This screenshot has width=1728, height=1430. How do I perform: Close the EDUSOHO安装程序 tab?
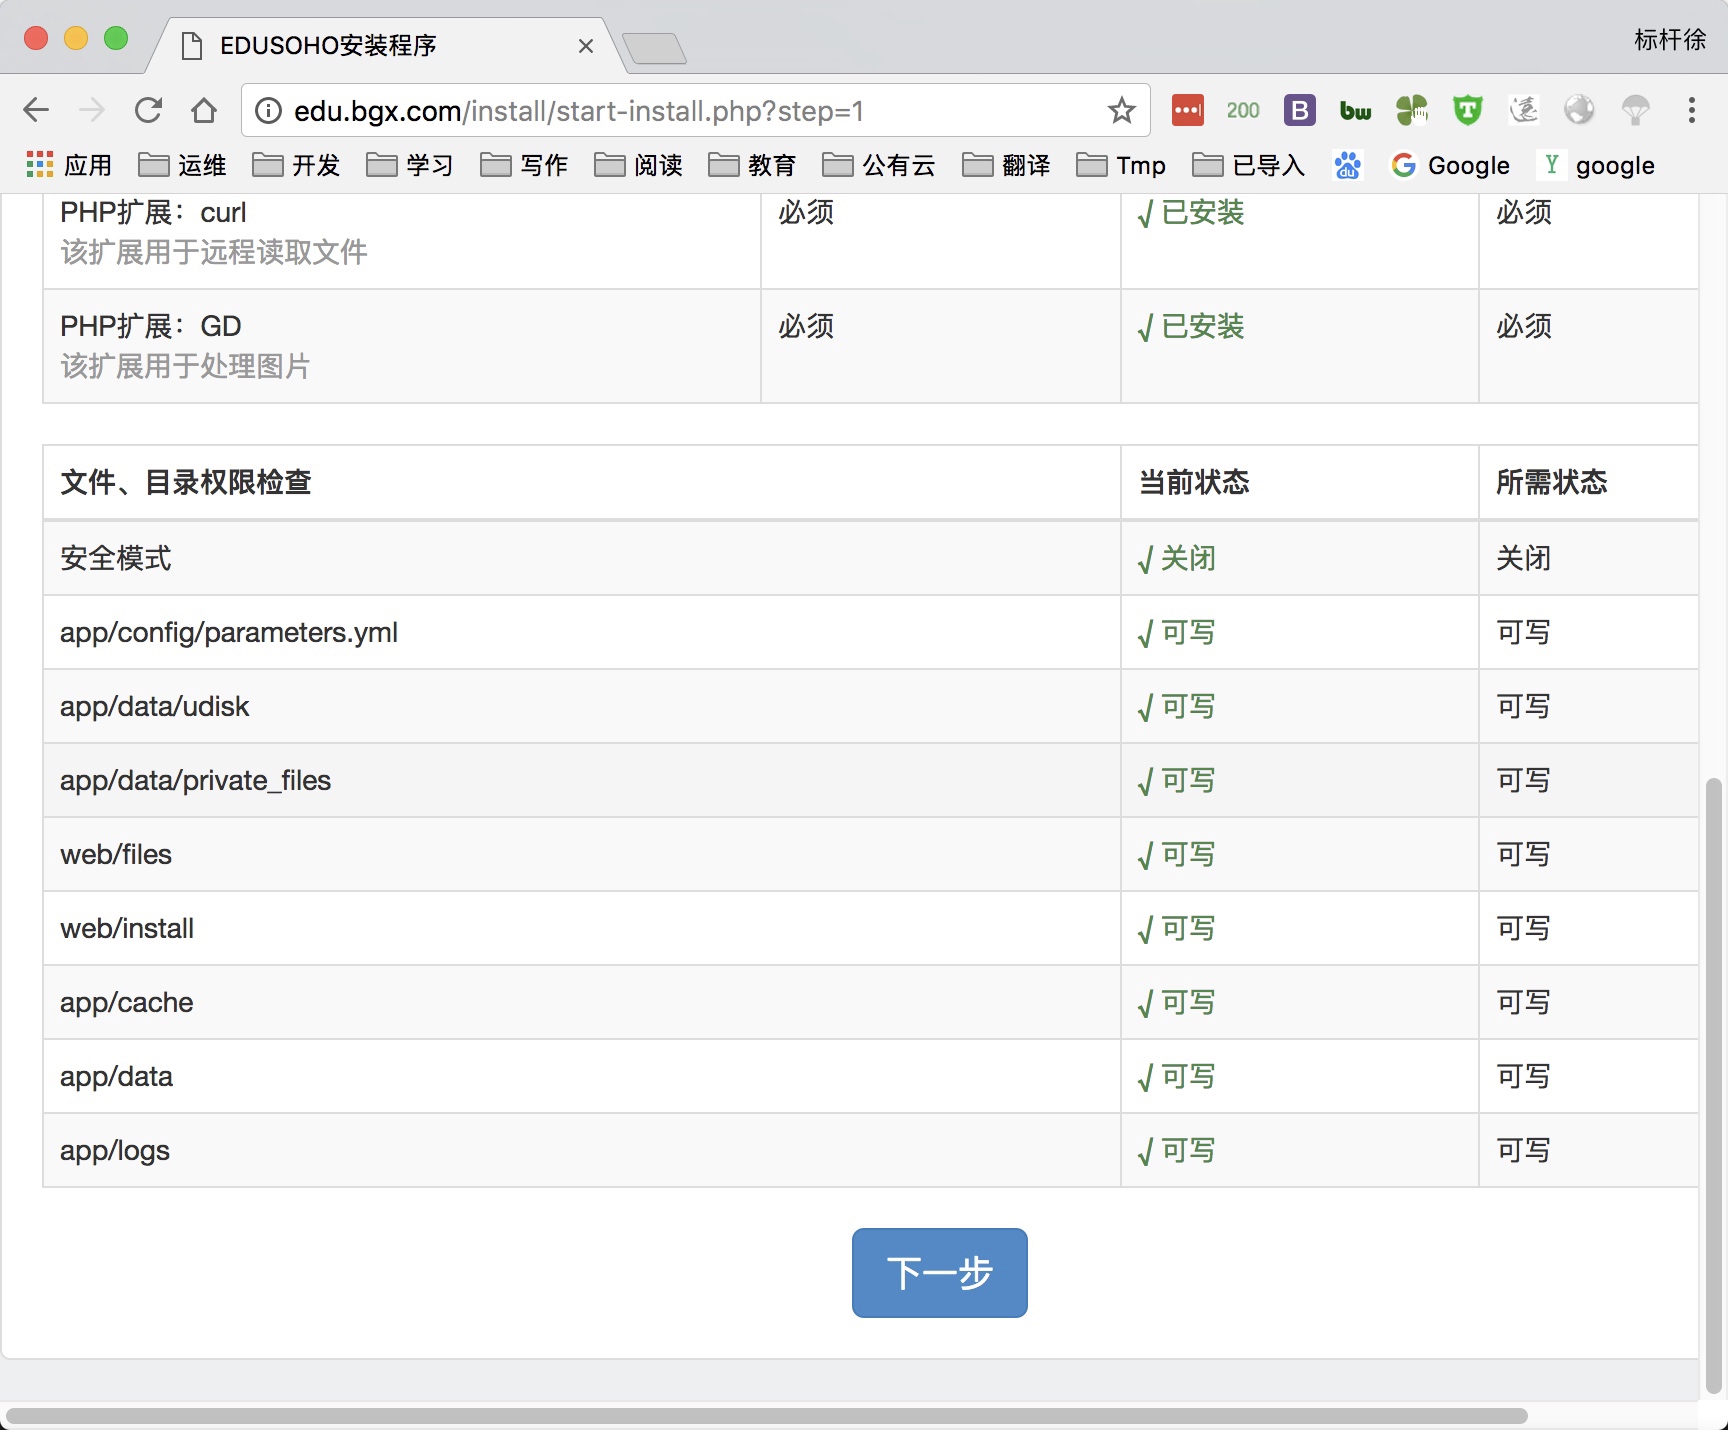click(x=586, y=46)
